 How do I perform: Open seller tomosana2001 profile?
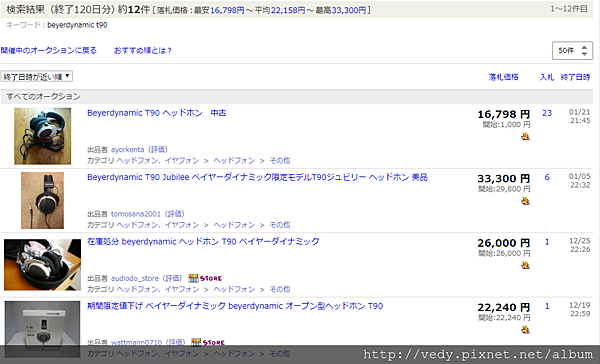point(136,214)
